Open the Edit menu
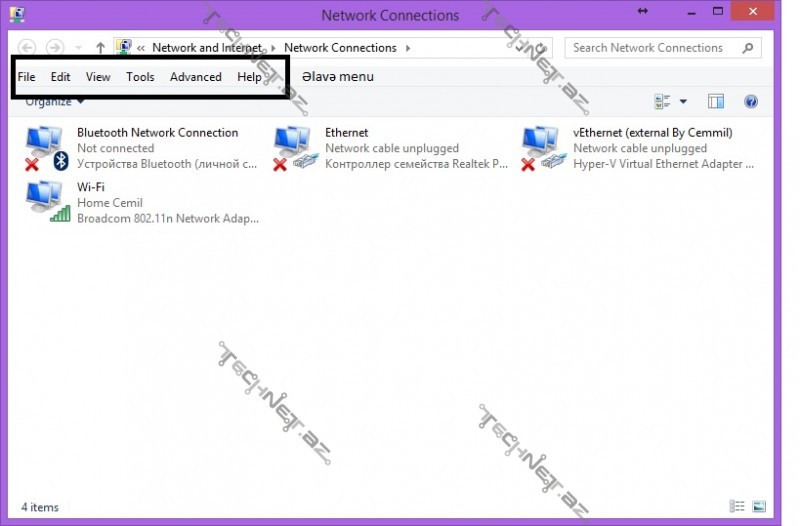This screenshot has width=800, height=526. click(60, 77)
